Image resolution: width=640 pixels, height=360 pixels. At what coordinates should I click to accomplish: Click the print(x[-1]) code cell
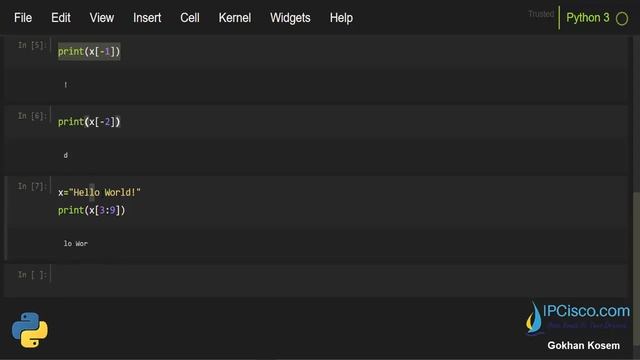pos(89,51)
